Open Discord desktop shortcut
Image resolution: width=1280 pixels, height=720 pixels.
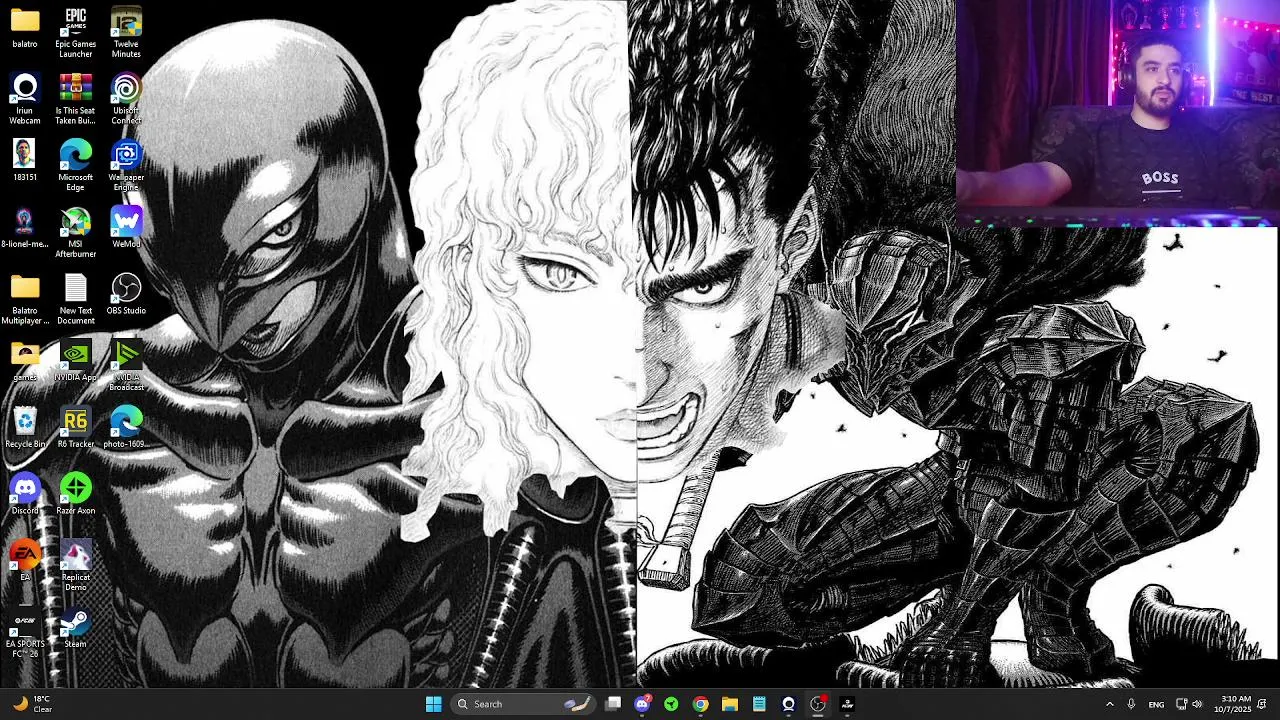[25, 494]
